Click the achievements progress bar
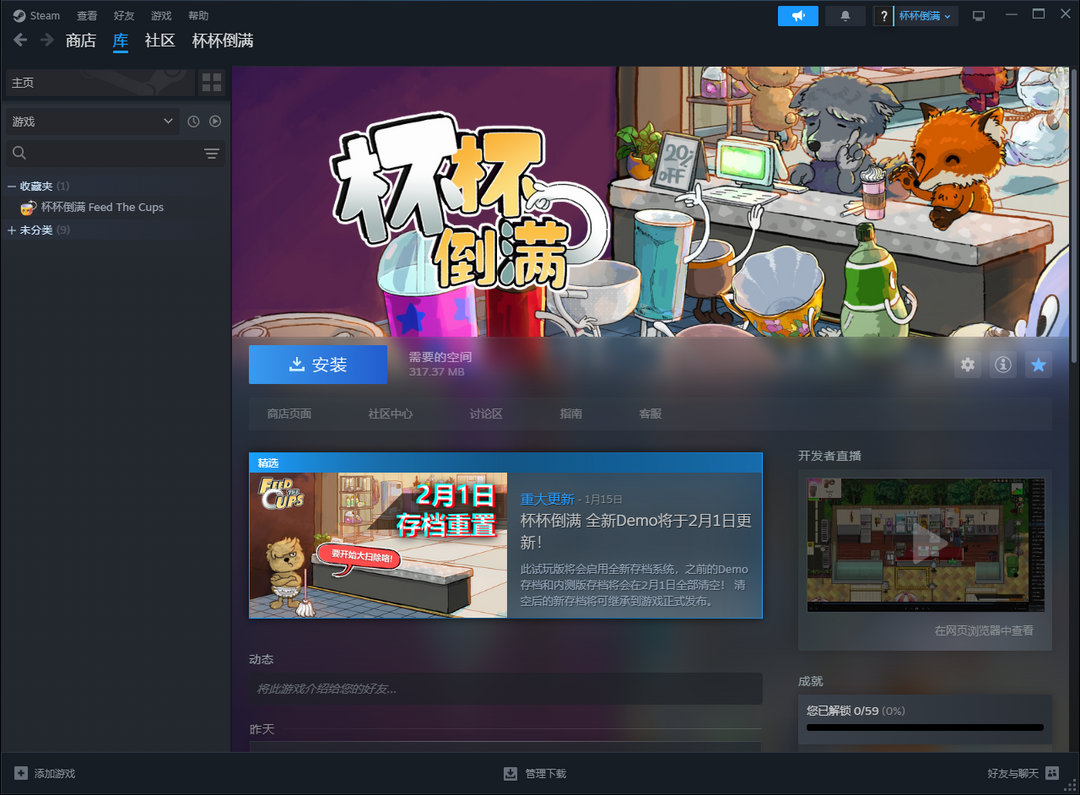 point(924,727)
